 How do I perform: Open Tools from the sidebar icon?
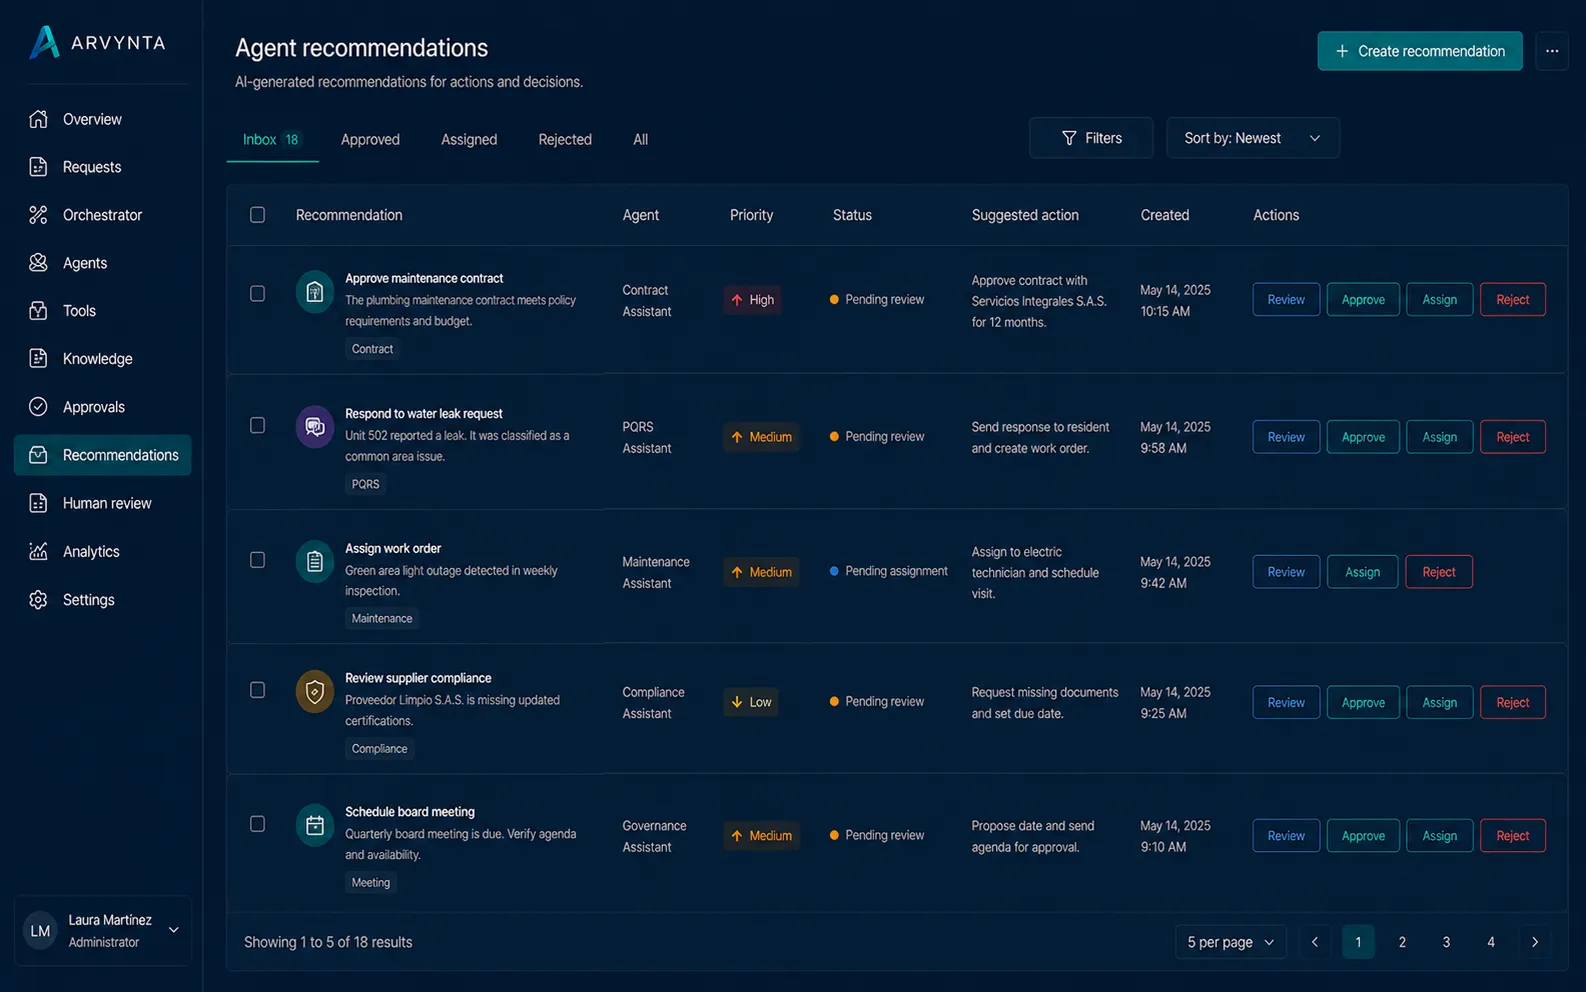[38, 311]
